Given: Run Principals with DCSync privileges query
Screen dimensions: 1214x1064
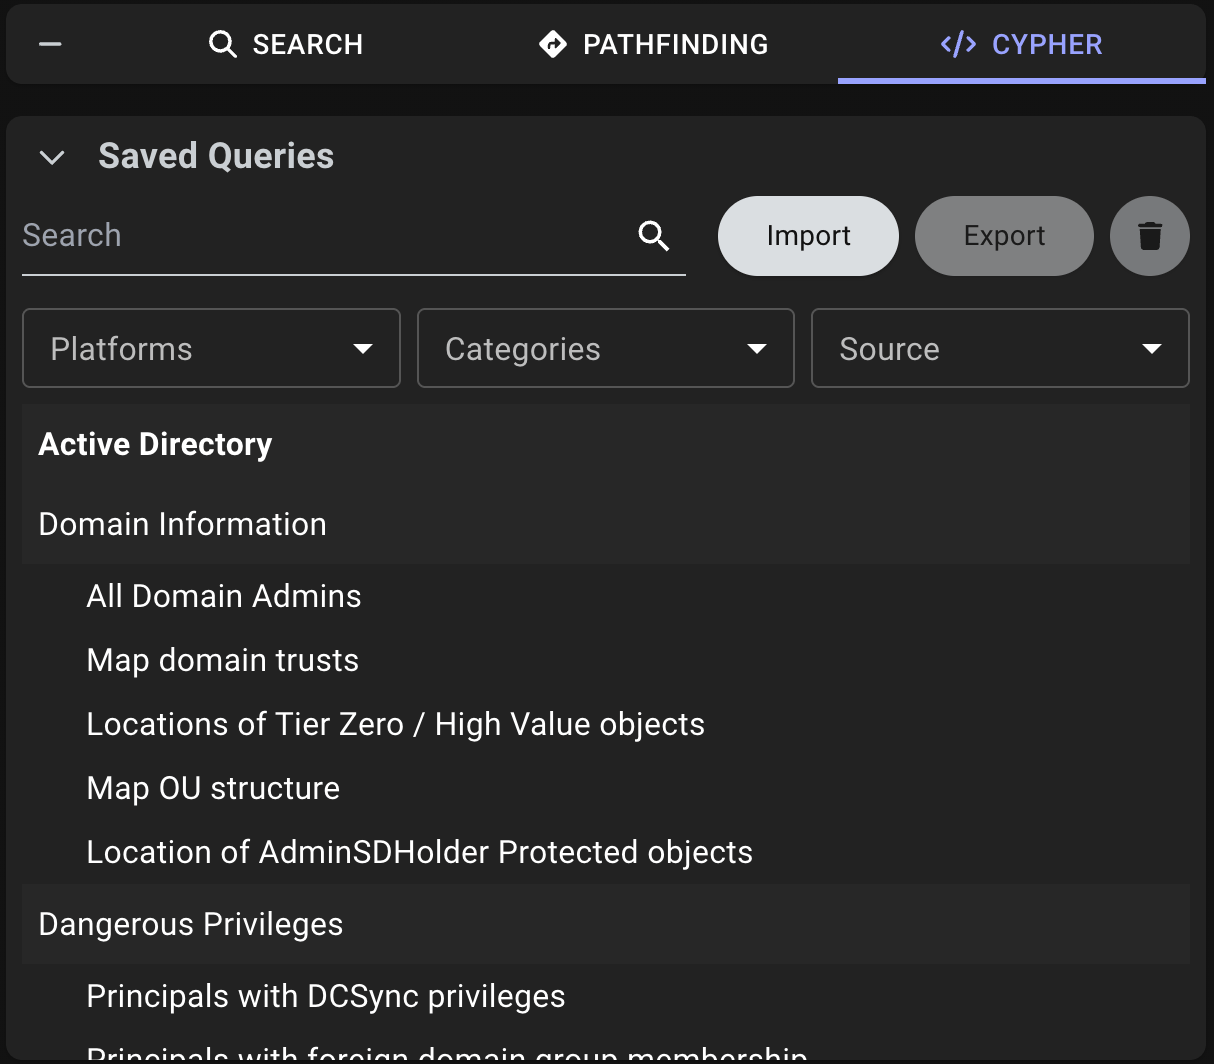Looking at the screenshot, I should tap(326, 996).
